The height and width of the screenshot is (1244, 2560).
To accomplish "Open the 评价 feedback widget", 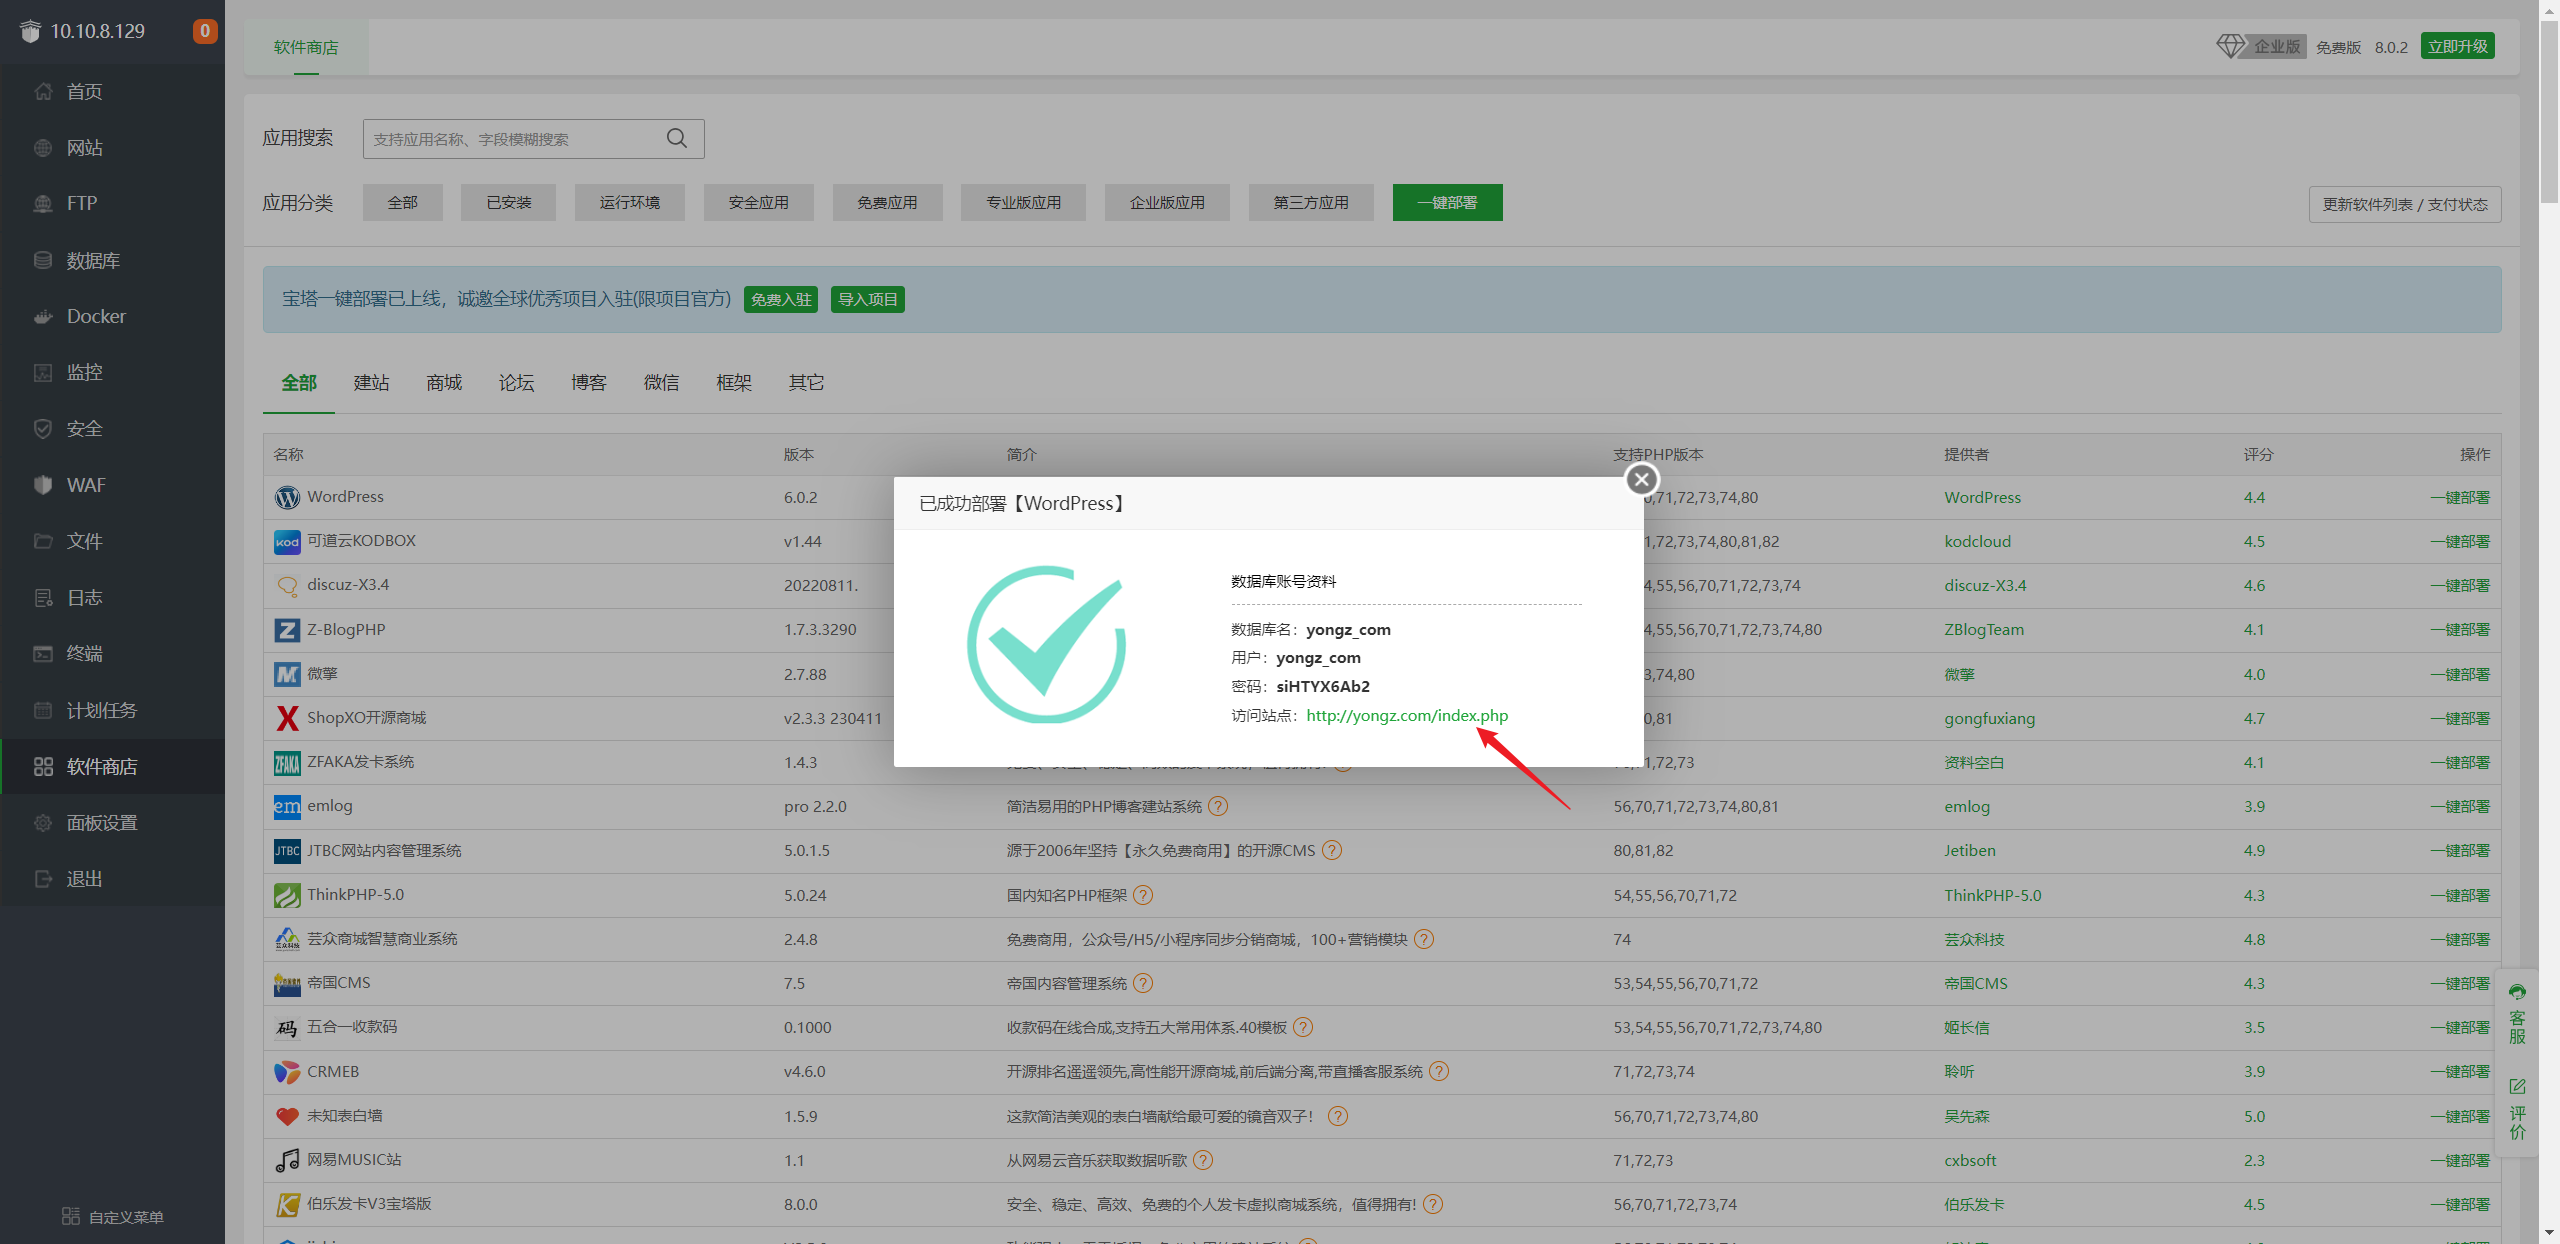I will click(x=2517, y=1109).
